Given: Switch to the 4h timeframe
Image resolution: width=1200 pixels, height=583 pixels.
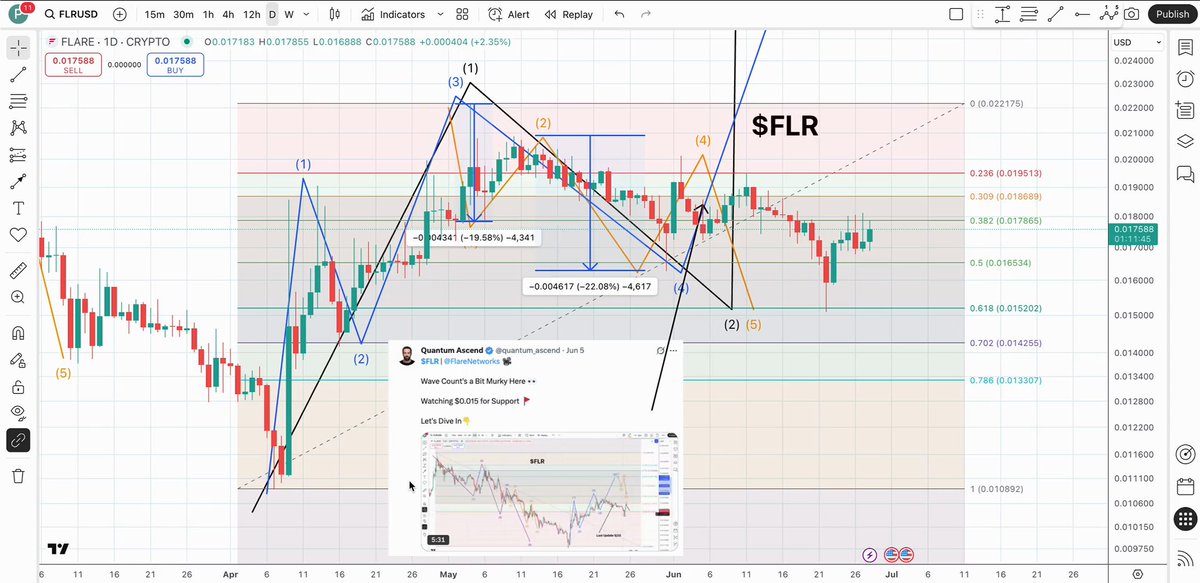Looking at the screenshot, I should pos(228,15).
